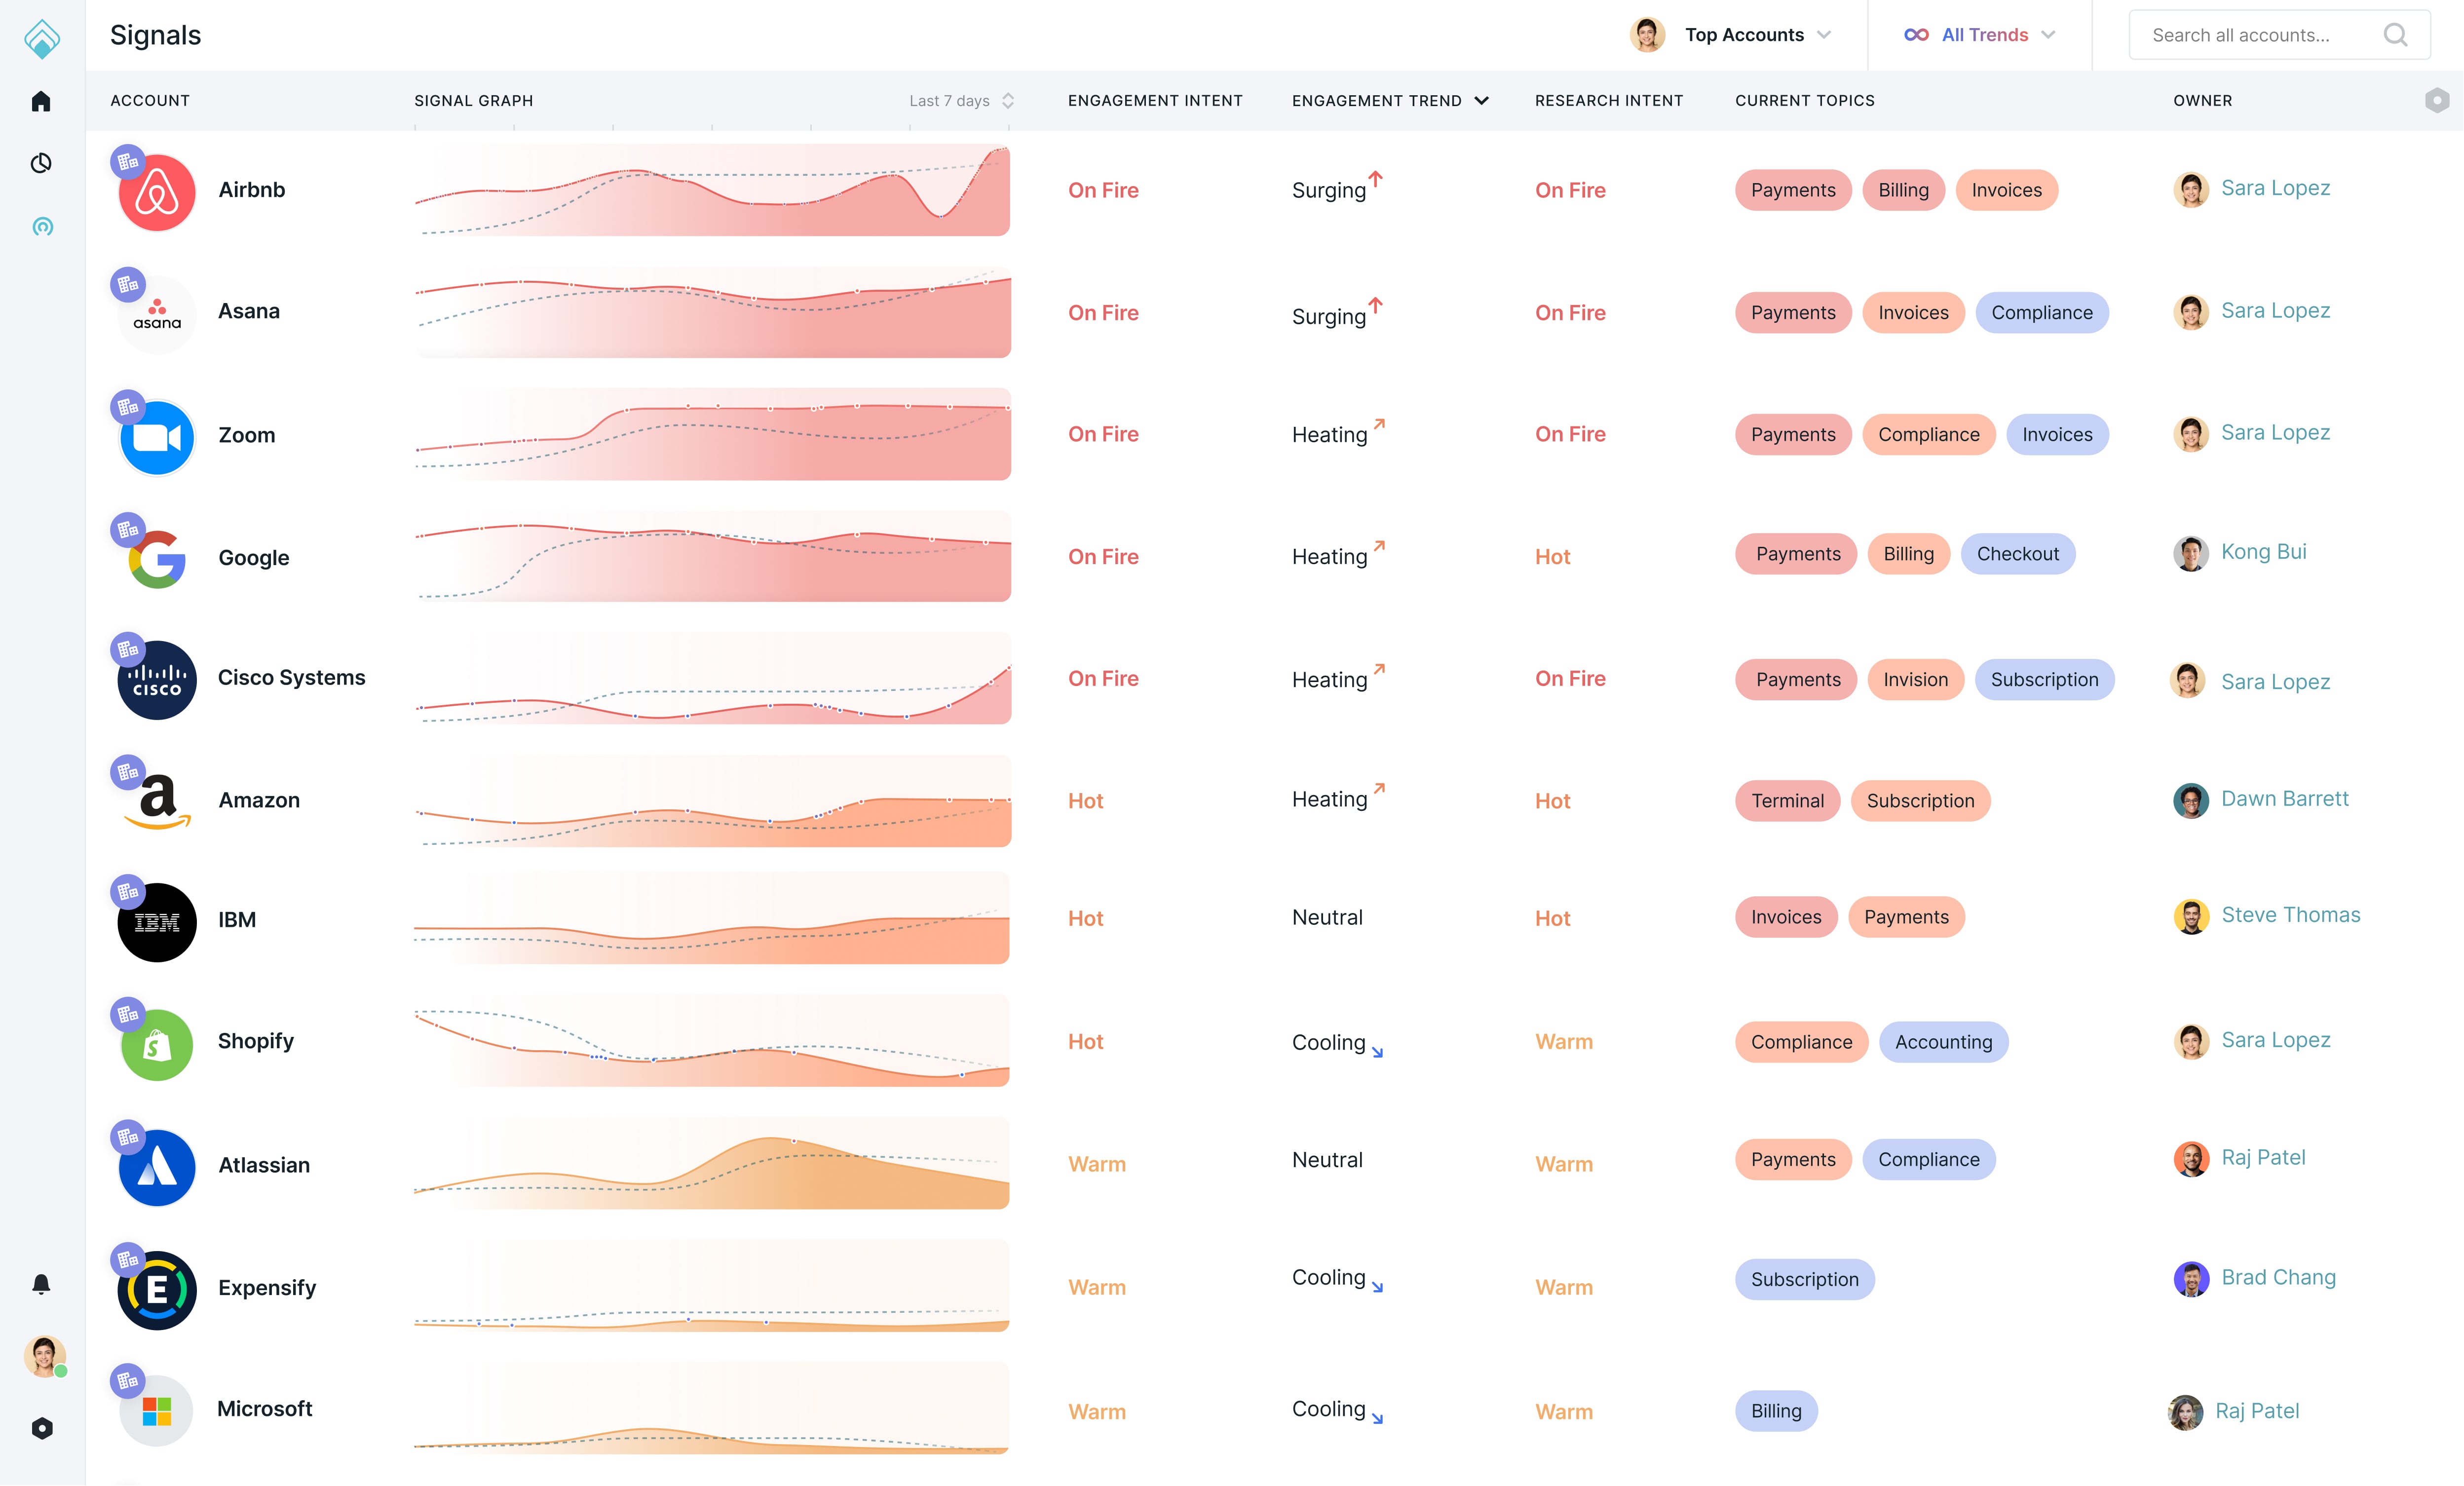Click the Amazon logo
The height and width of the screenshot is (1486, 2464).
pos(157,802)
